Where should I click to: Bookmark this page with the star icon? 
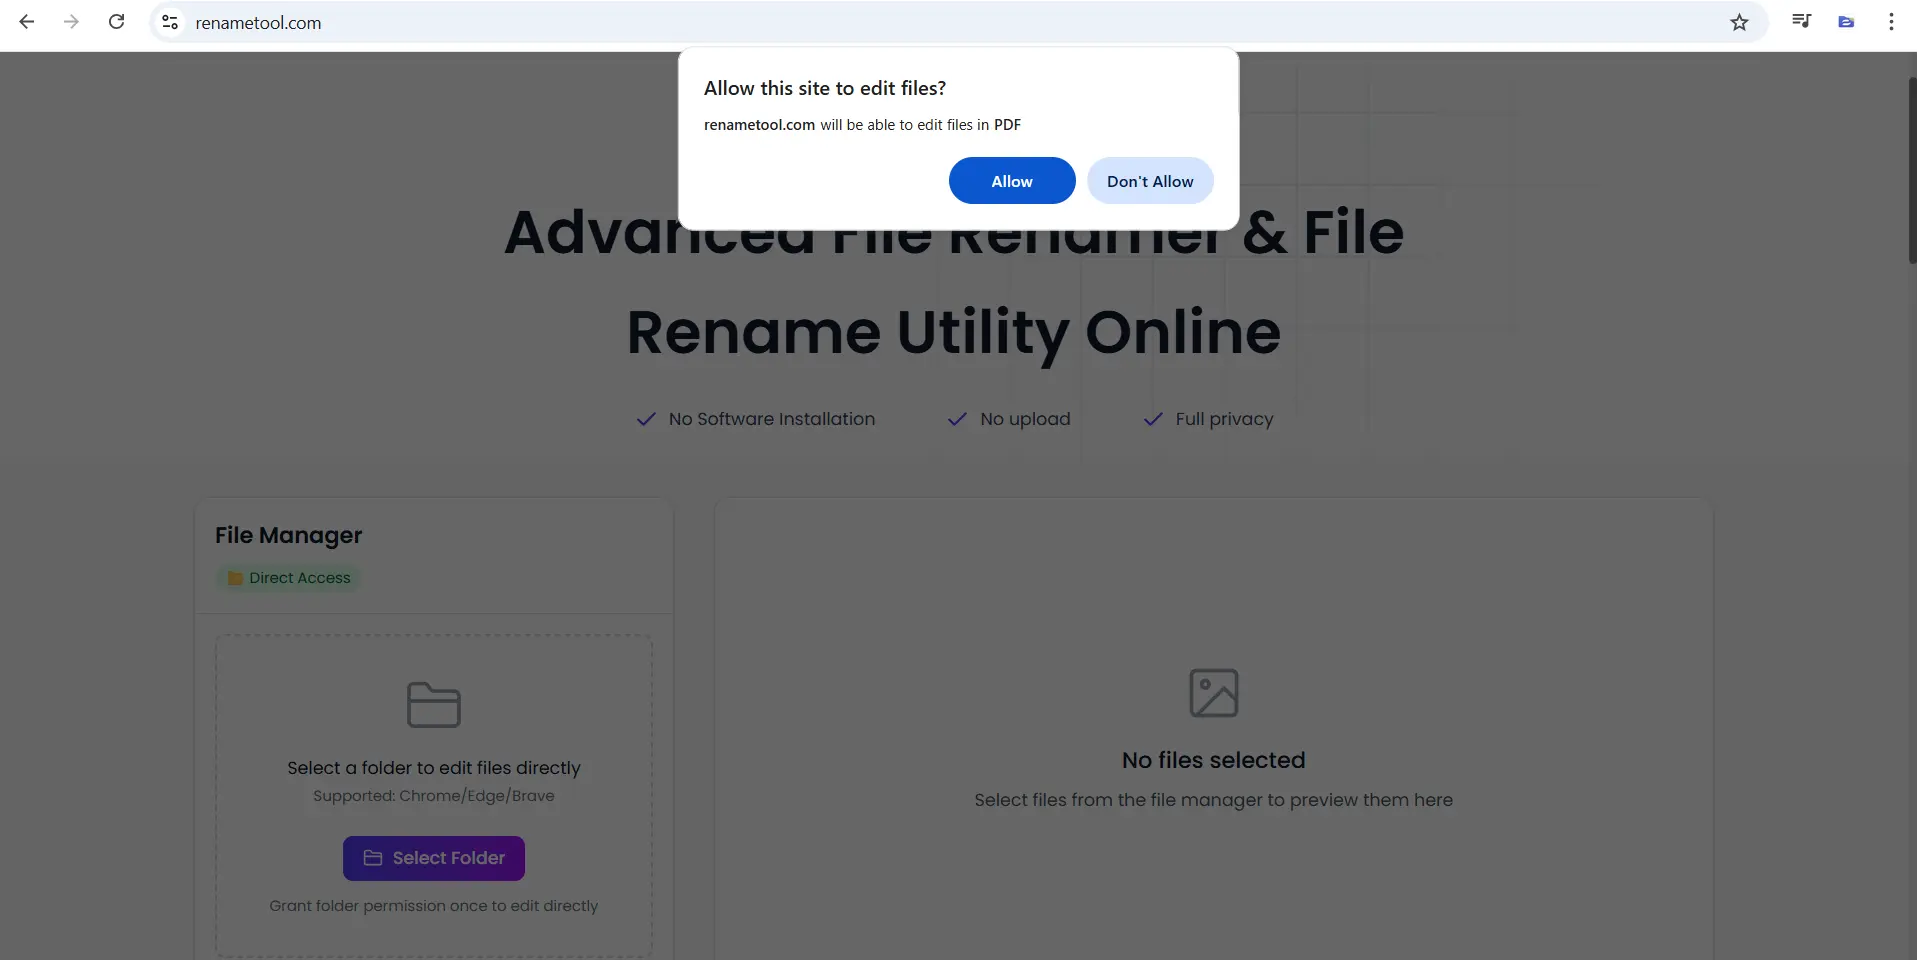(x=1740, y=22)
